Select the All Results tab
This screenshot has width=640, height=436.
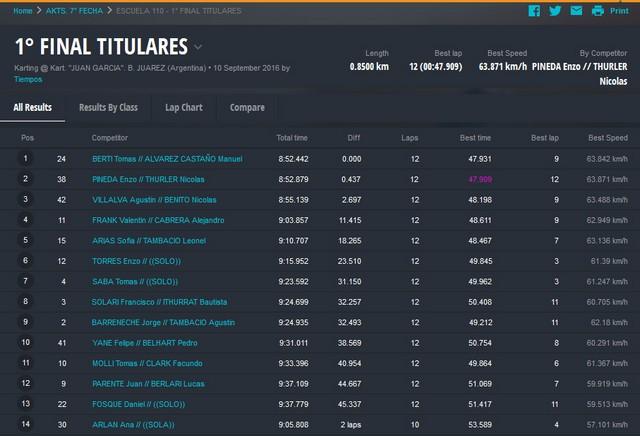[33, 107]
